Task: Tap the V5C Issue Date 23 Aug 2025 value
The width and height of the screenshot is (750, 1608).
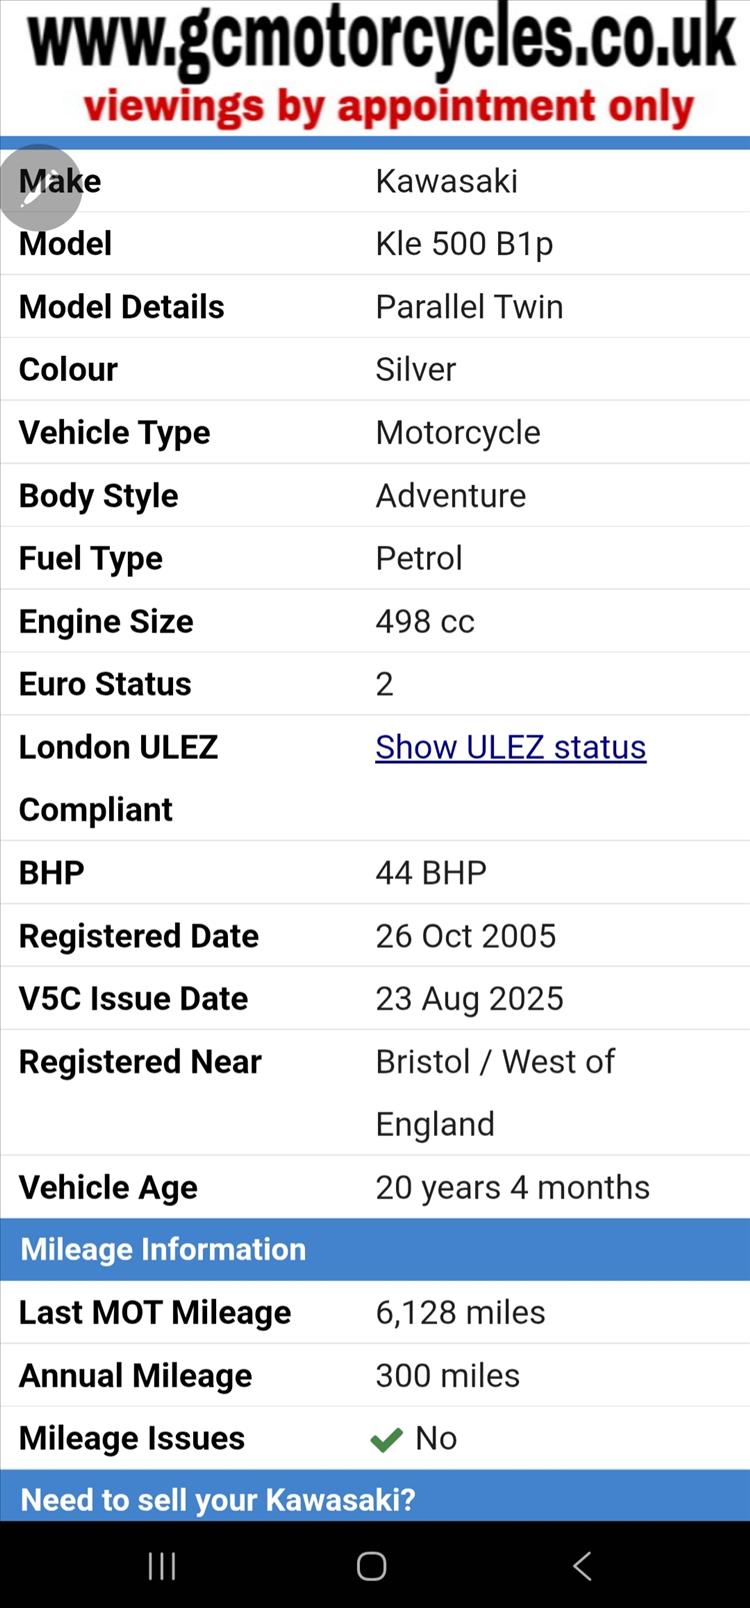Action: pos(469,998)
